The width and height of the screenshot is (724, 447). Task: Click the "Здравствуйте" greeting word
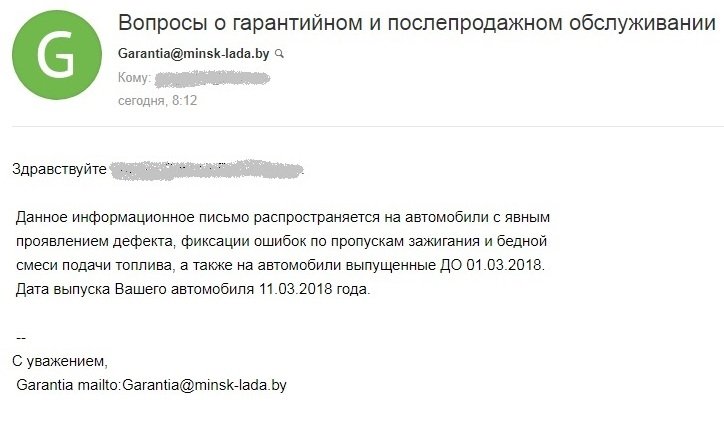coord(59,169)
